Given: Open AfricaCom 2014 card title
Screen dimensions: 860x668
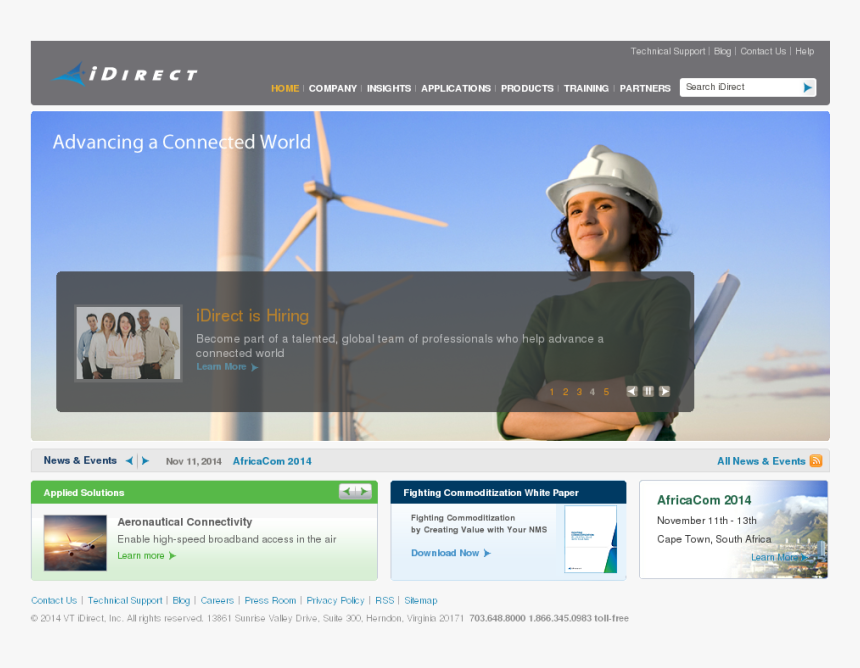Looking at the screenshot, I should coord(704,500).
